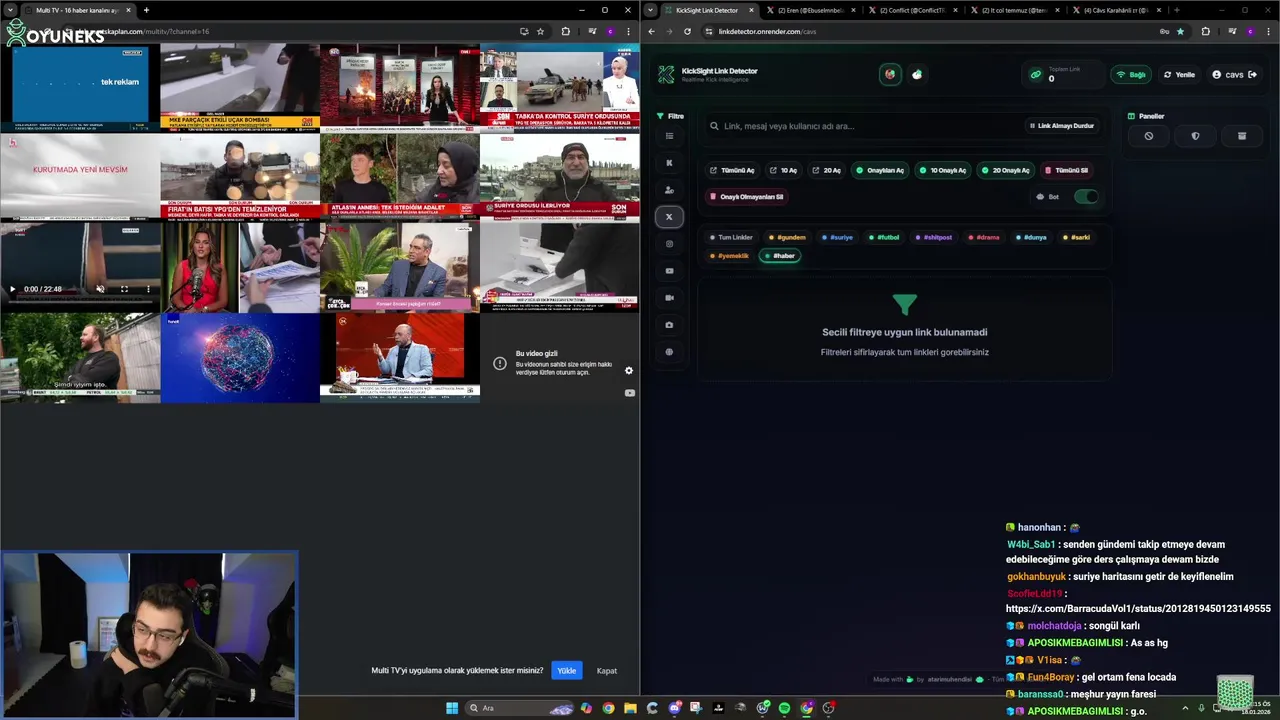Select the Instagram platform filter

[669, 244]
